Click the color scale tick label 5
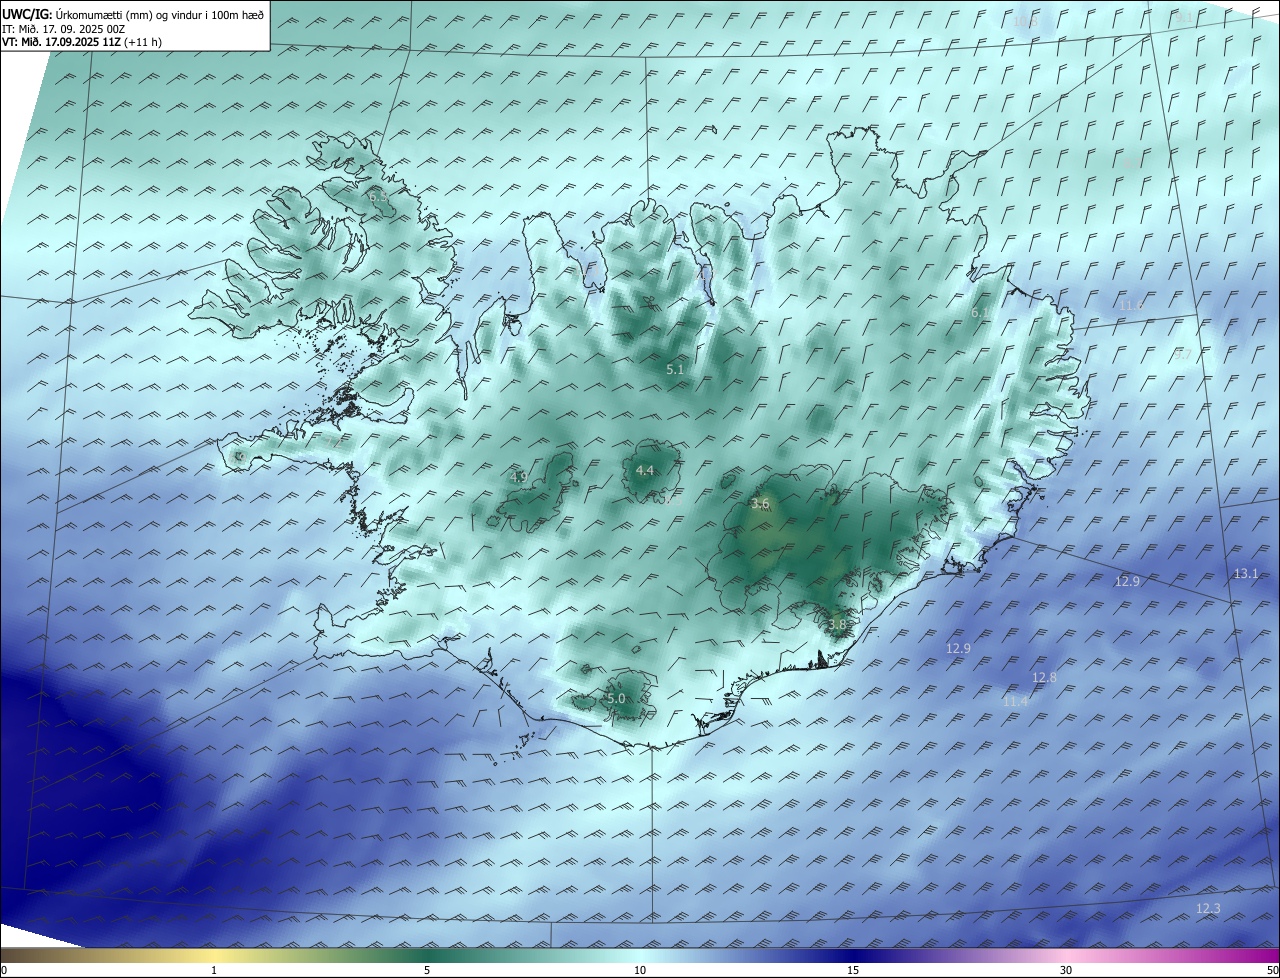1280x978 pixels. pyautogui.click(x=427, y=970)
